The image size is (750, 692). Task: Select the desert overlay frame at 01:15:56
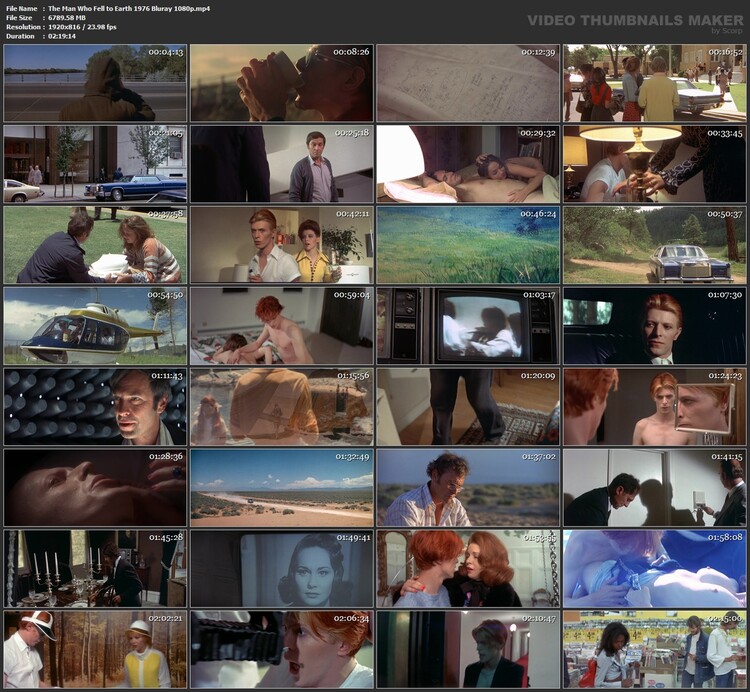click(x=282, y=406)
